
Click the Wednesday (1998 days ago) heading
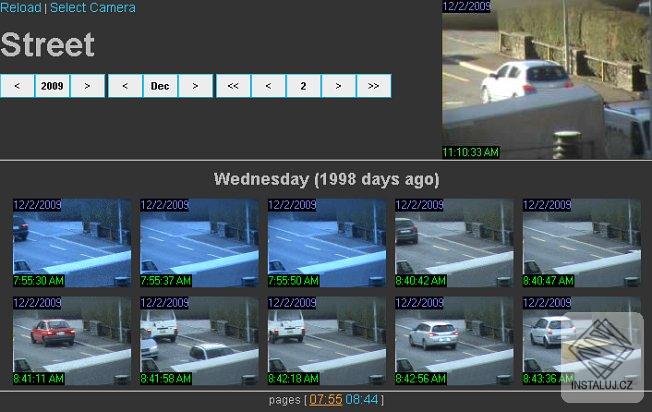coord(326,180)
